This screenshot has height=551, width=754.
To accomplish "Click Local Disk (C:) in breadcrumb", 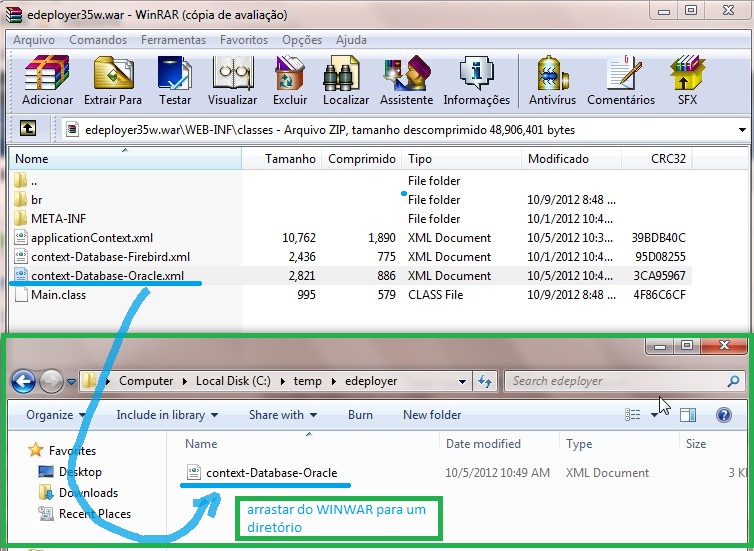I will 233,381.
